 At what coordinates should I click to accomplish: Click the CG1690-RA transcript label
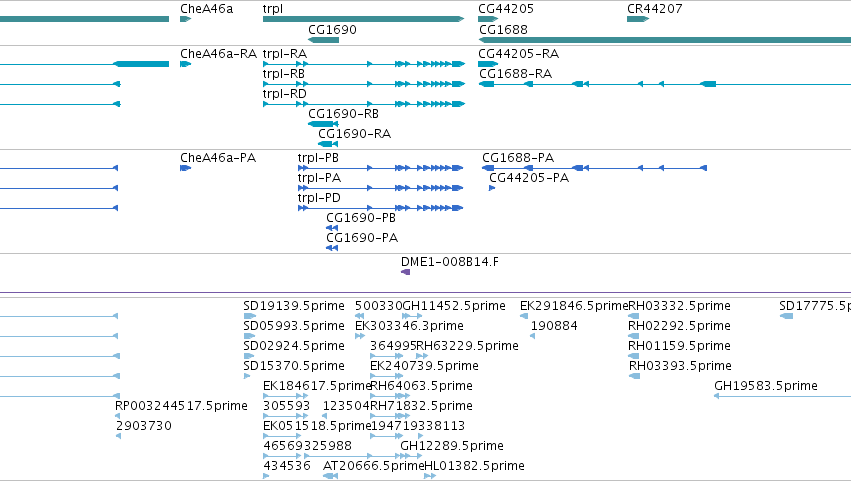click(x=354, y=134)
